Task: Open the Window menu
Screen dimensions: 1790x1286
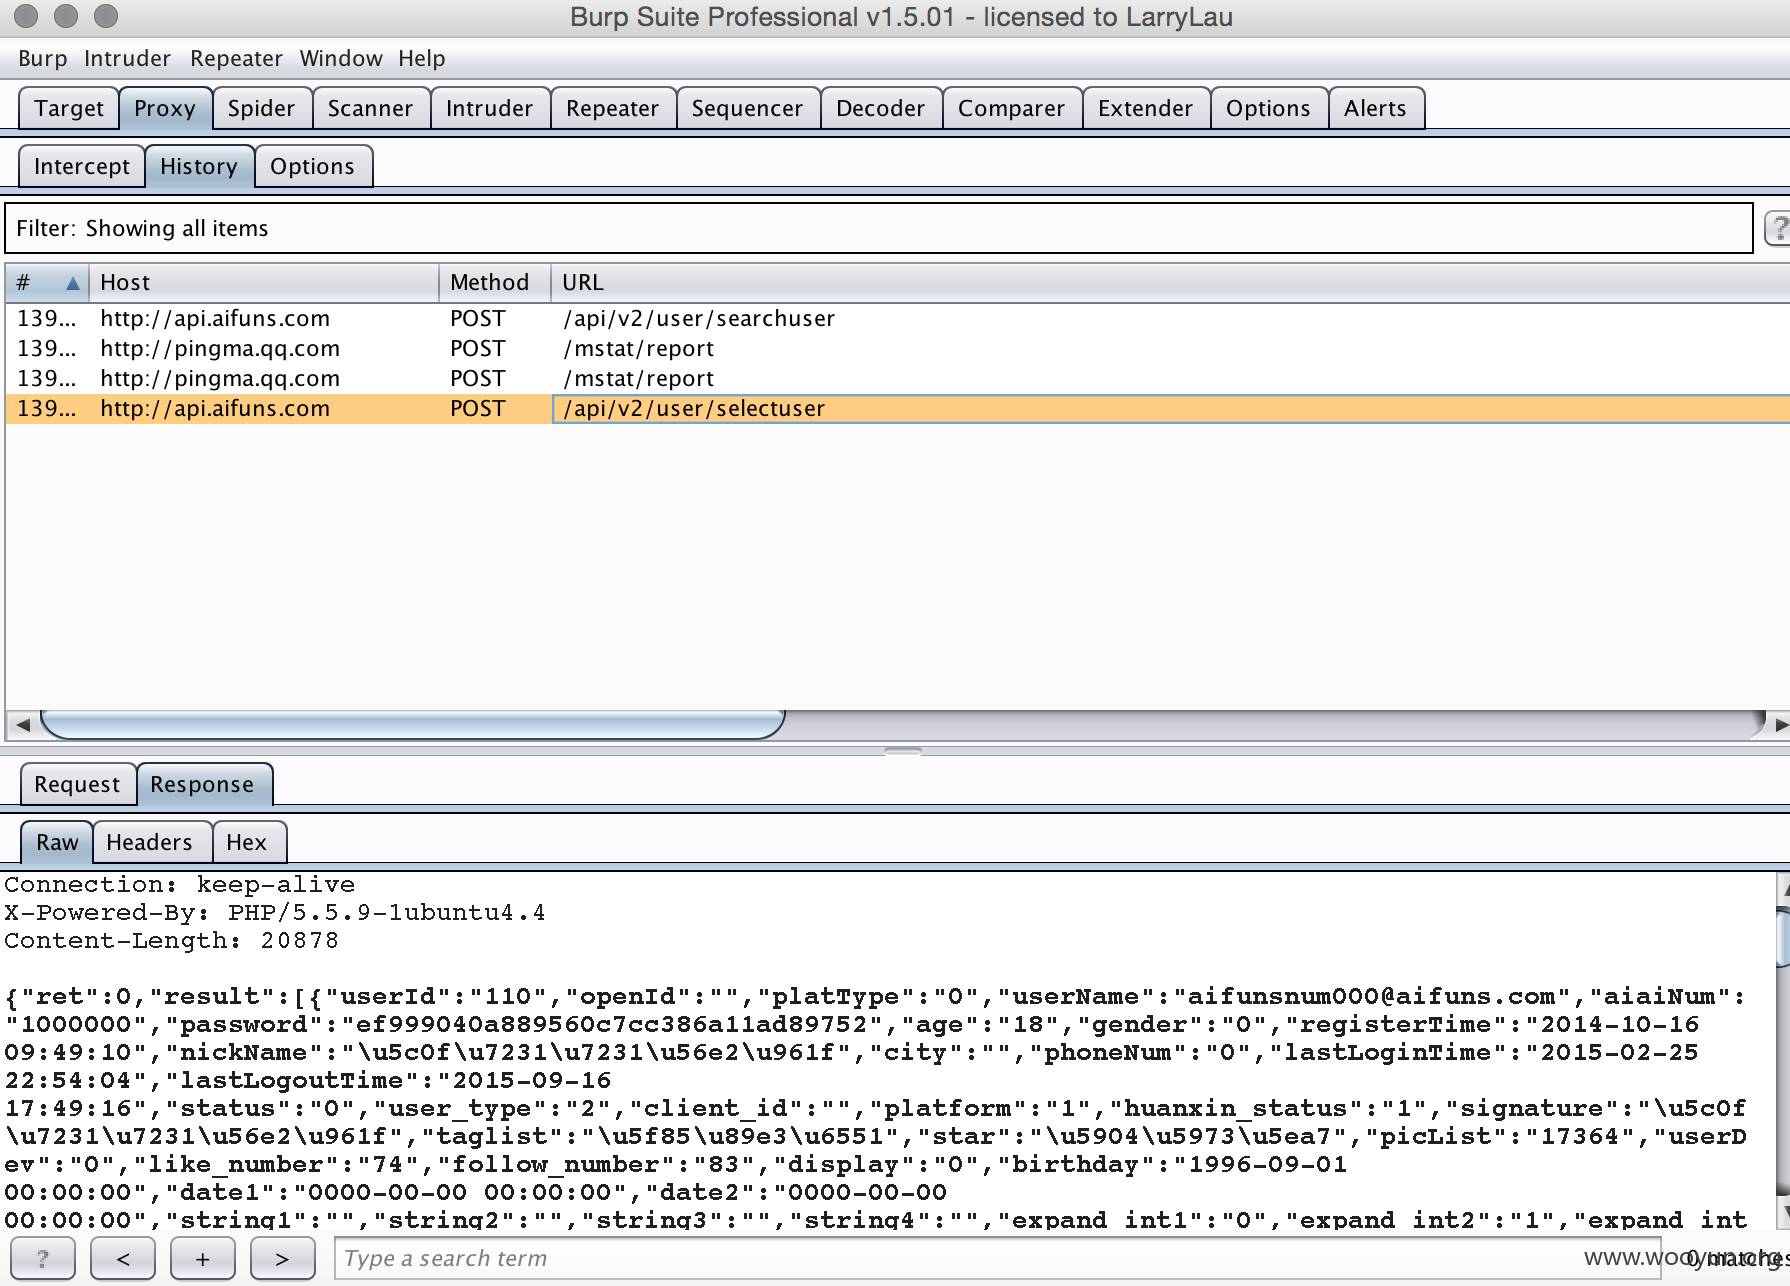Action: (341, 58)
